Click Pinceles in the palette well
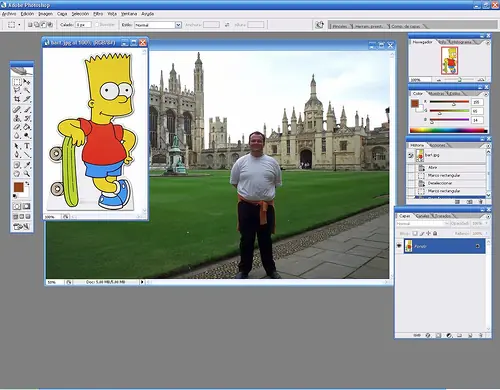The height and width of the screenshot is (390, 500). click(x=340, y=26)
